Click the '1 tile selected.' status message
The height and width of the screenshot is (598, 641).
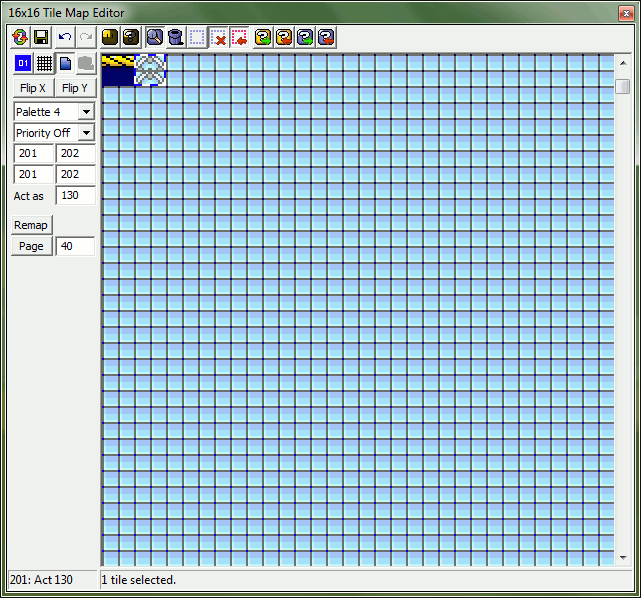139,580
